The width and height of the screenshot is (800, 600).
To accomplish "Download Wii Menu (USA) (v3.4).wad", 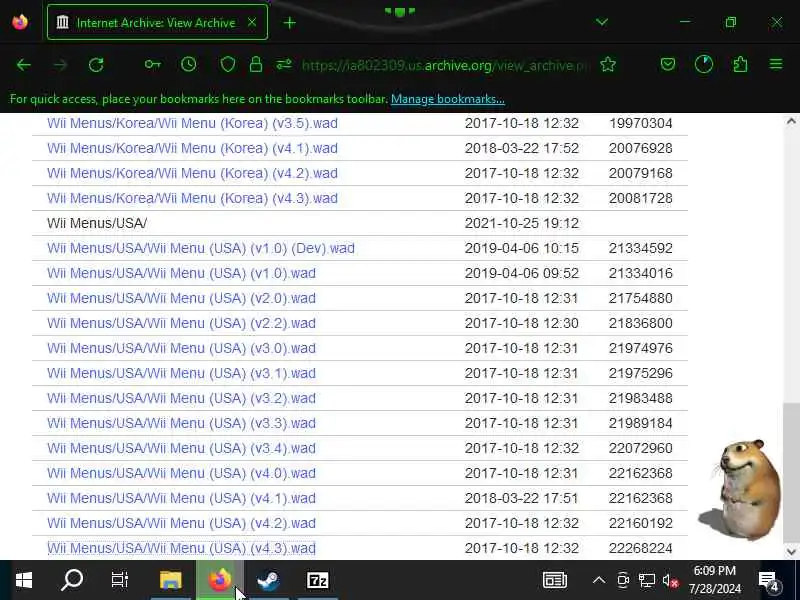I will (x=182, y=448).
